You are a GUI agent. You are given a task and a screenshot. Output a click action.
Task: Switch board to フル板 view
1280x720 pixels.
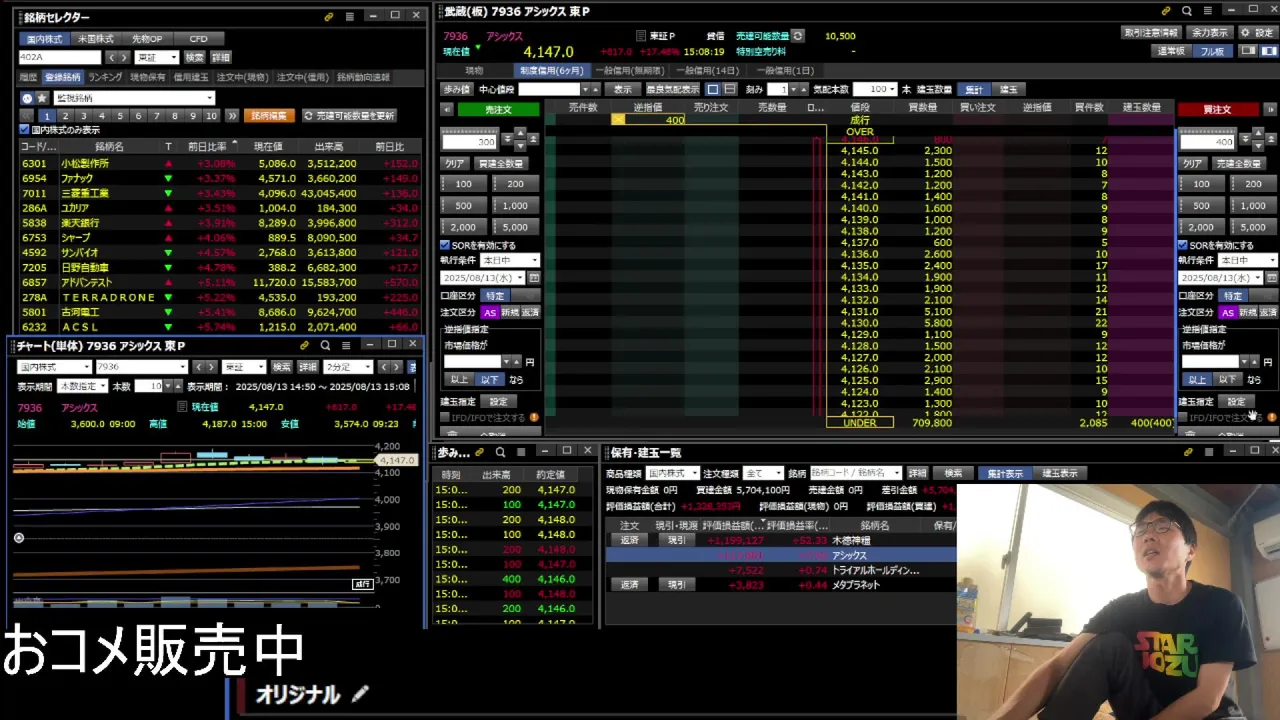pyautogui.click(x=1211, y=51)
